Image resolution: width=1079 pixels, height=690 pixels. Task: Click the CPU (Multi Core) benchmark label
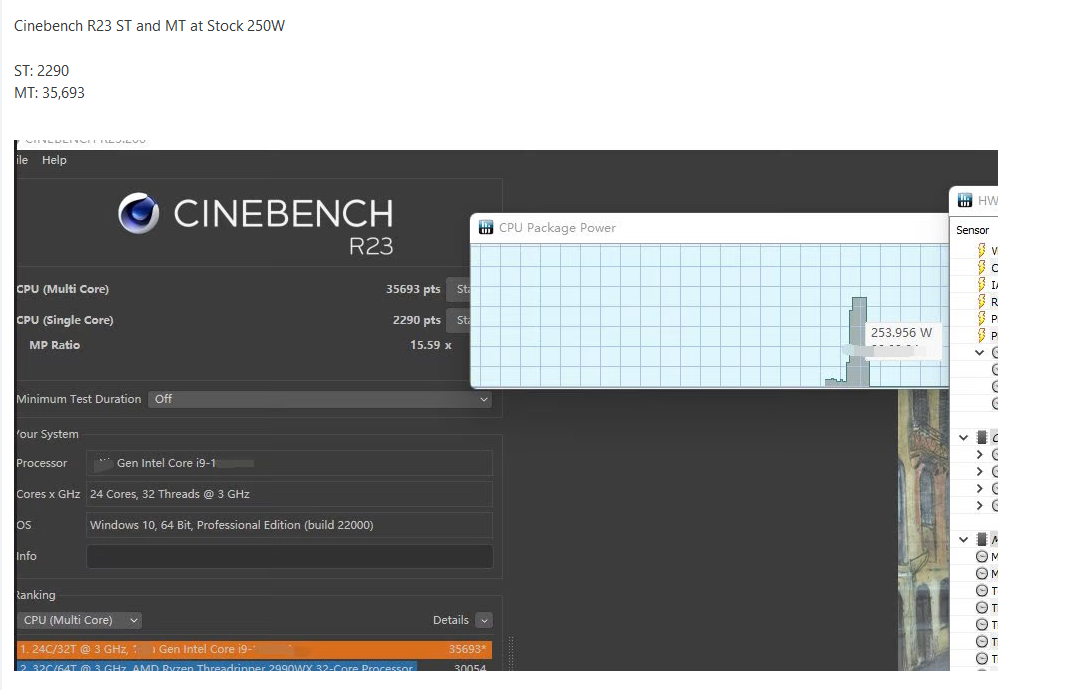[63, 289]
